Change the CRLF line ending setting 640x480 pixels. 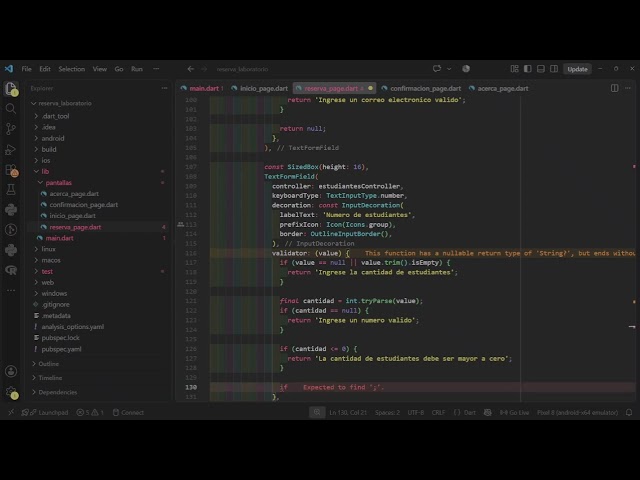pos(438,412)
